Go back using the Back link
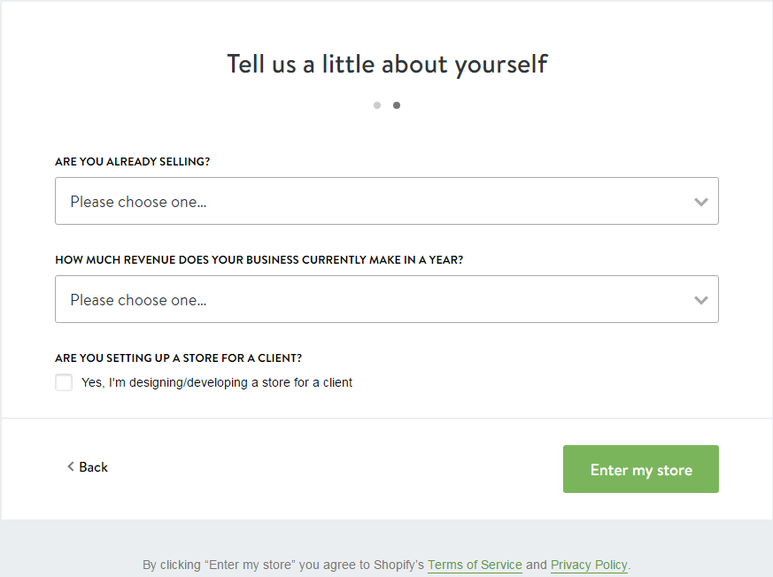This screenshot has height=577, width=773. coord(93,467)
